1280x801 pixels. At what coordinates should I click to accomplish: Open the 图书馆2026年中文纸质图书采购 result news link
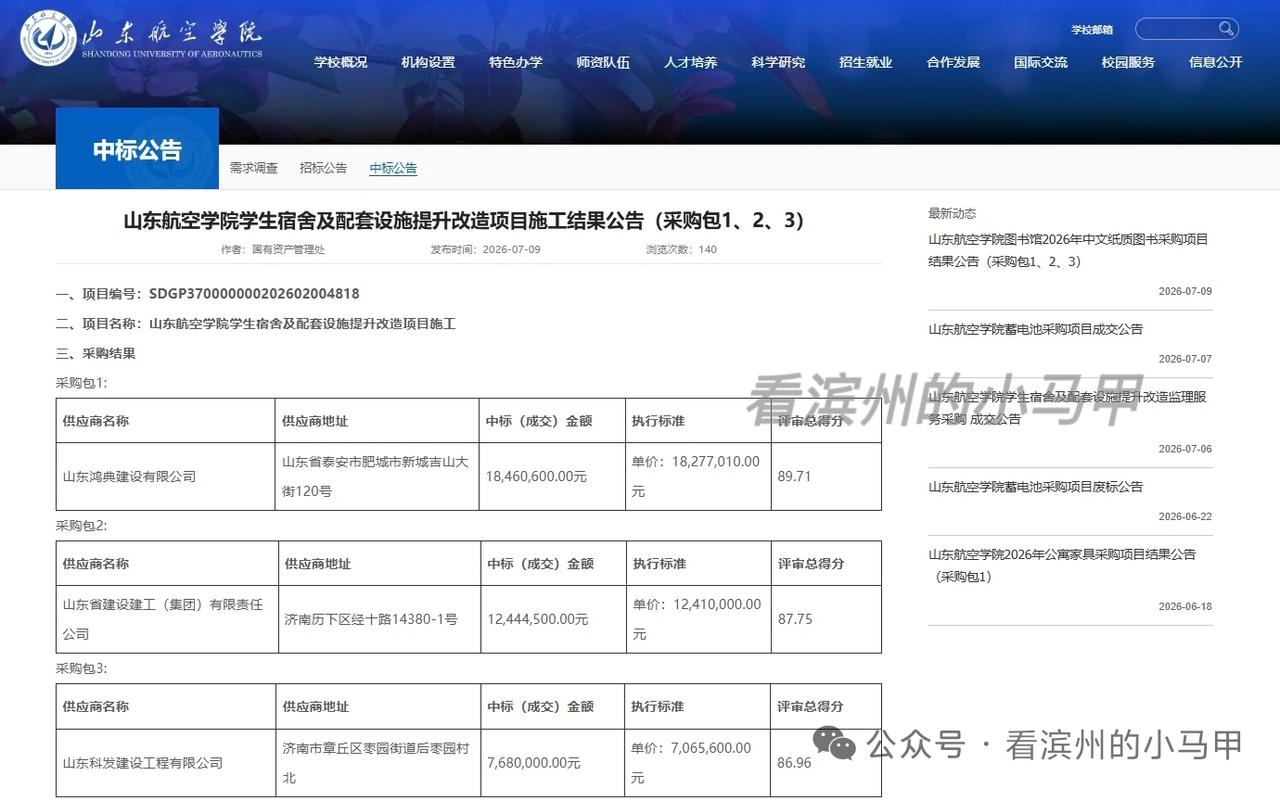(x=1068, y=250)
